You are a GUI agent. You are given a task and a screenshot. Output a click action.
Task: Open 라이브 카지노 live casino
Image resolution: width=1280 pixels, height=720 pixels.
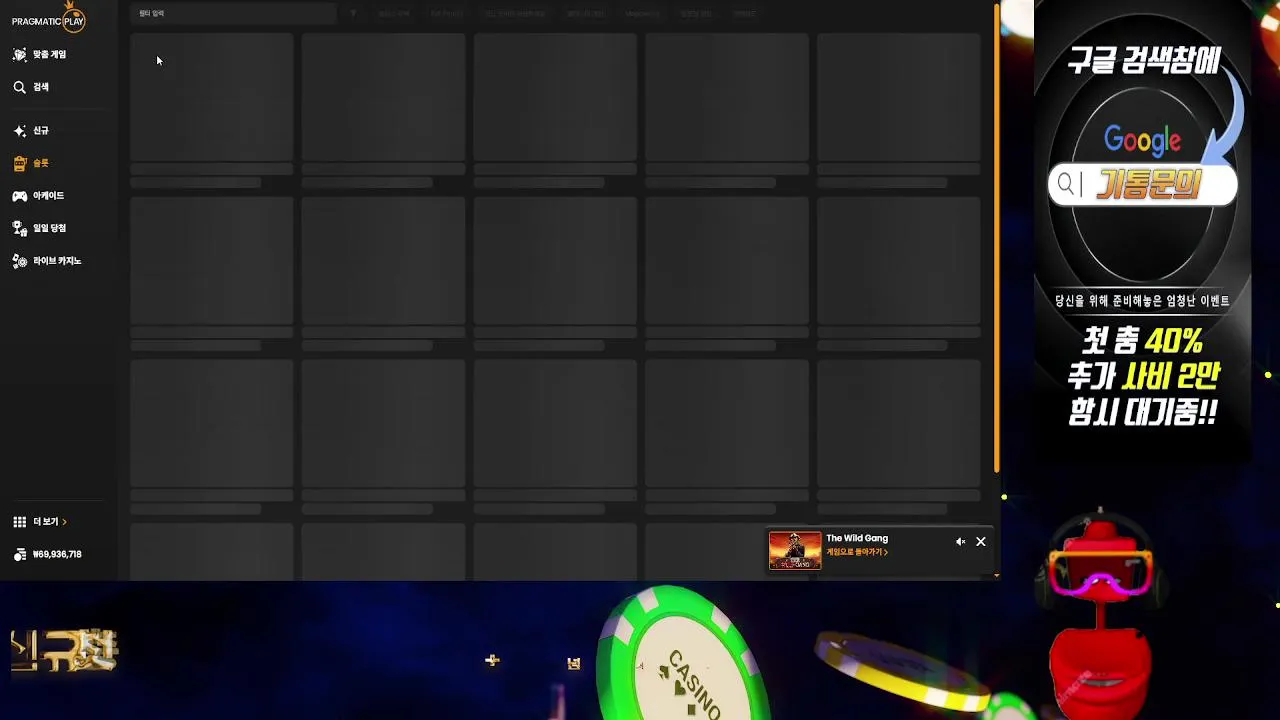point(47,261)
